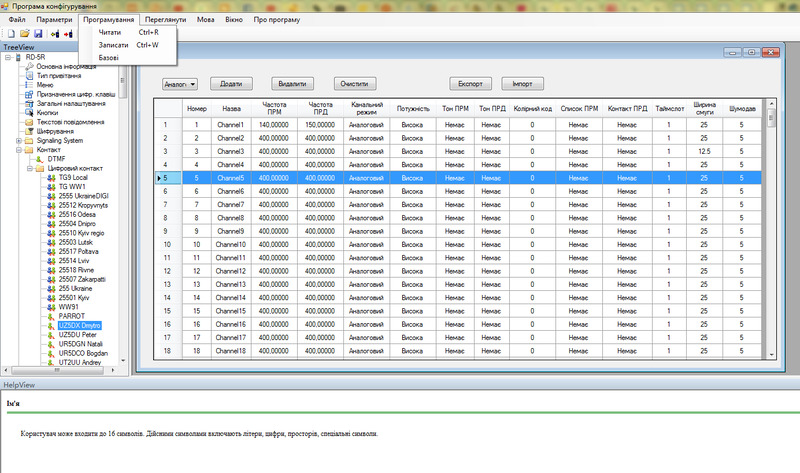Click the Channel18 name cell
Viewport: 800px width, 473px height.
click(231, 351)
